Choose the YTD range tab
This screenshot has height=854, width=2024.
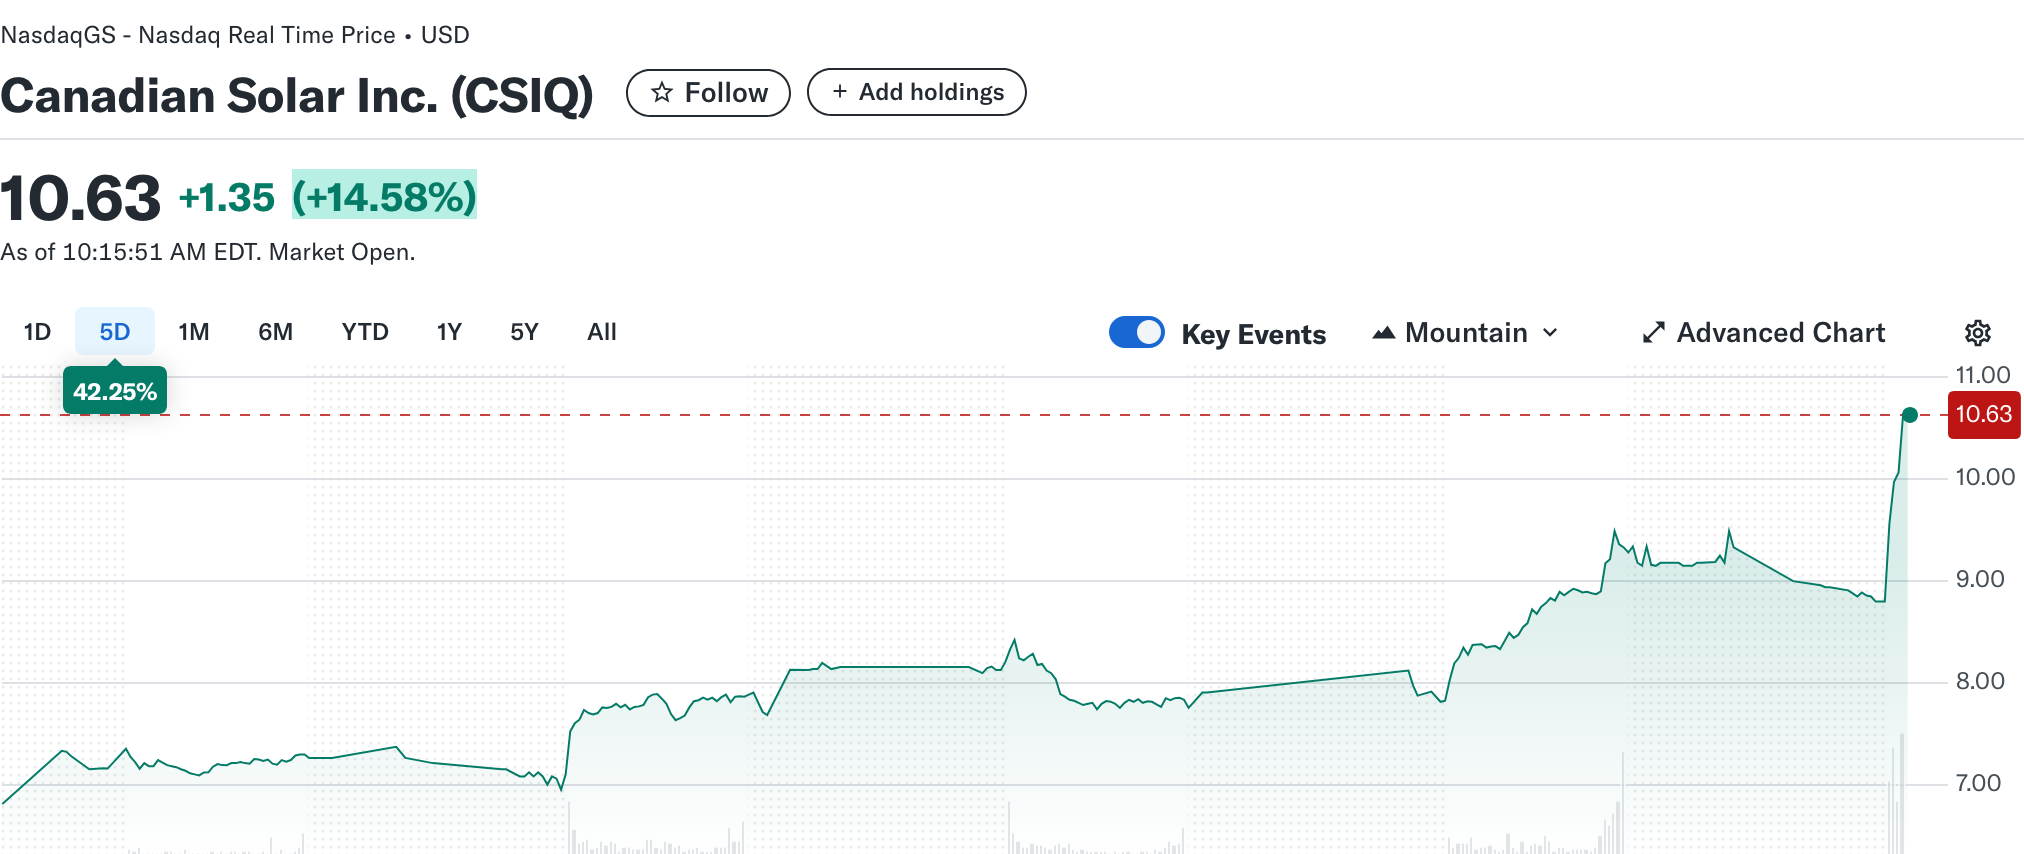[365, 332]
